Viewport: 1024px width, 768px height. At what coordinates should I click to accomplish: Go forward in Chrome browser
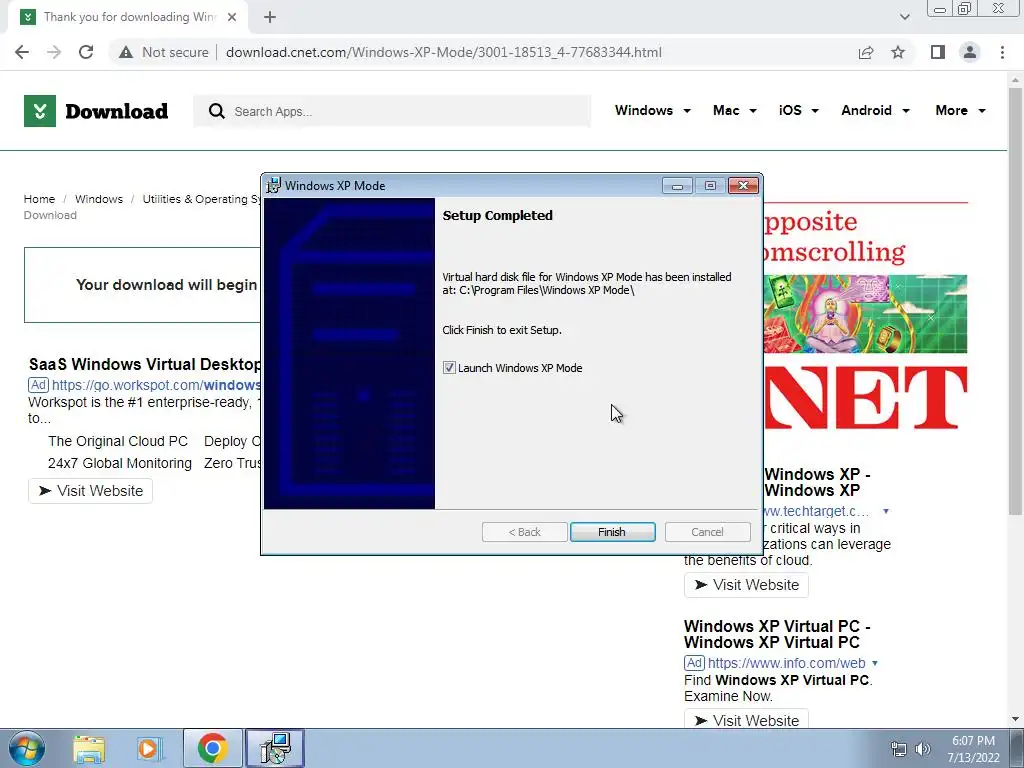pyautogui.click(x=54, y=52)
